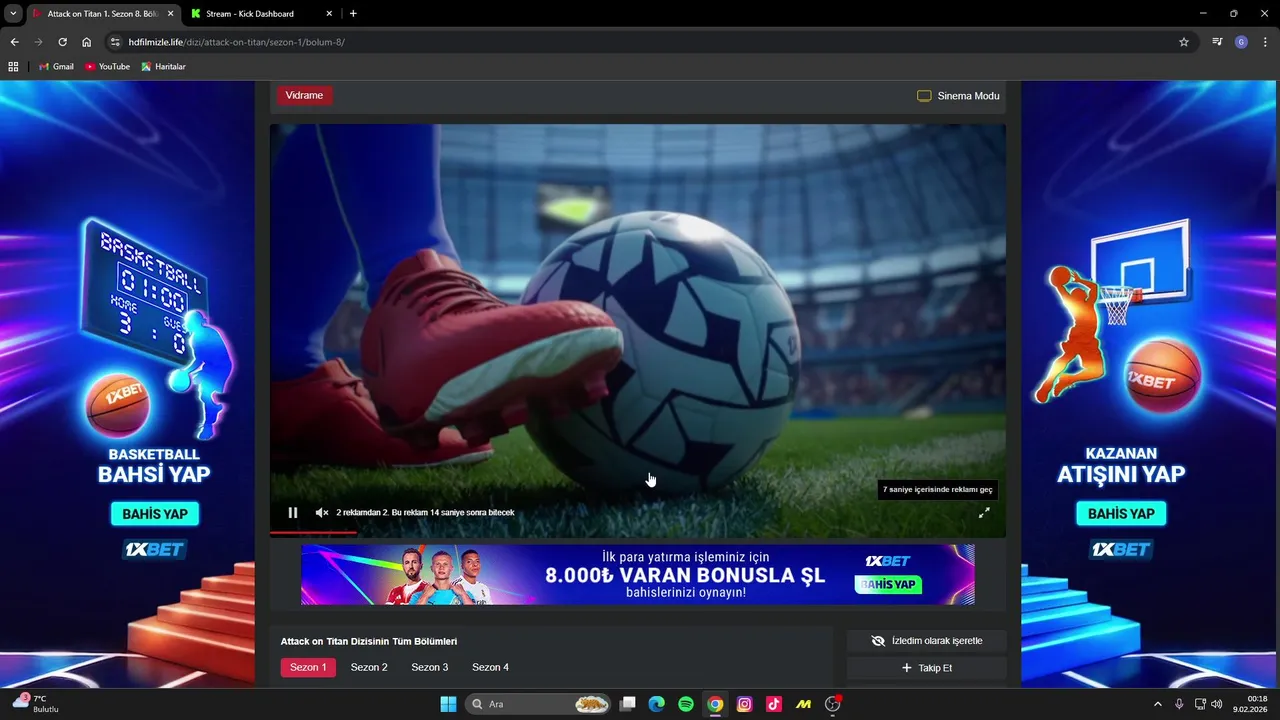The height and width of the screenshot is (720, 1280).
Task: Open the OBS Studio taskbar icon
Action: click(x=833, y=704)
